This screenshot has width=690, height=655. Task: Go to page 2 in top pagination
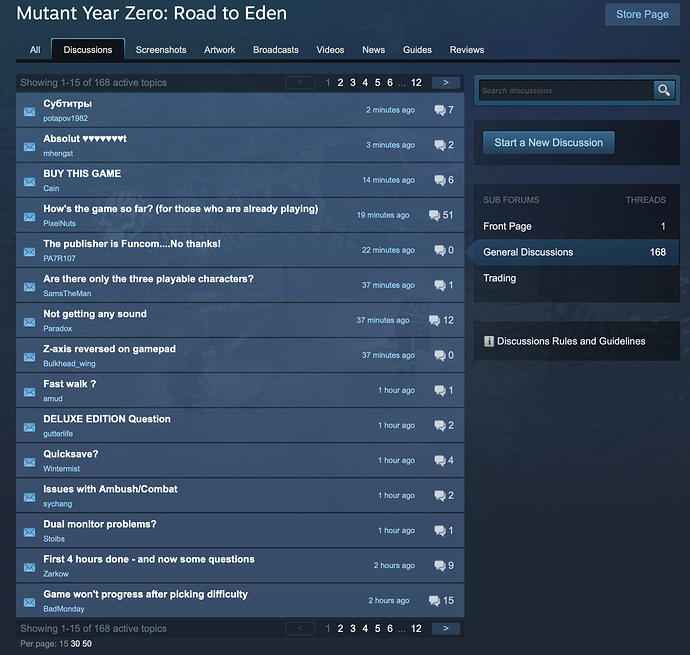[340, 83]
